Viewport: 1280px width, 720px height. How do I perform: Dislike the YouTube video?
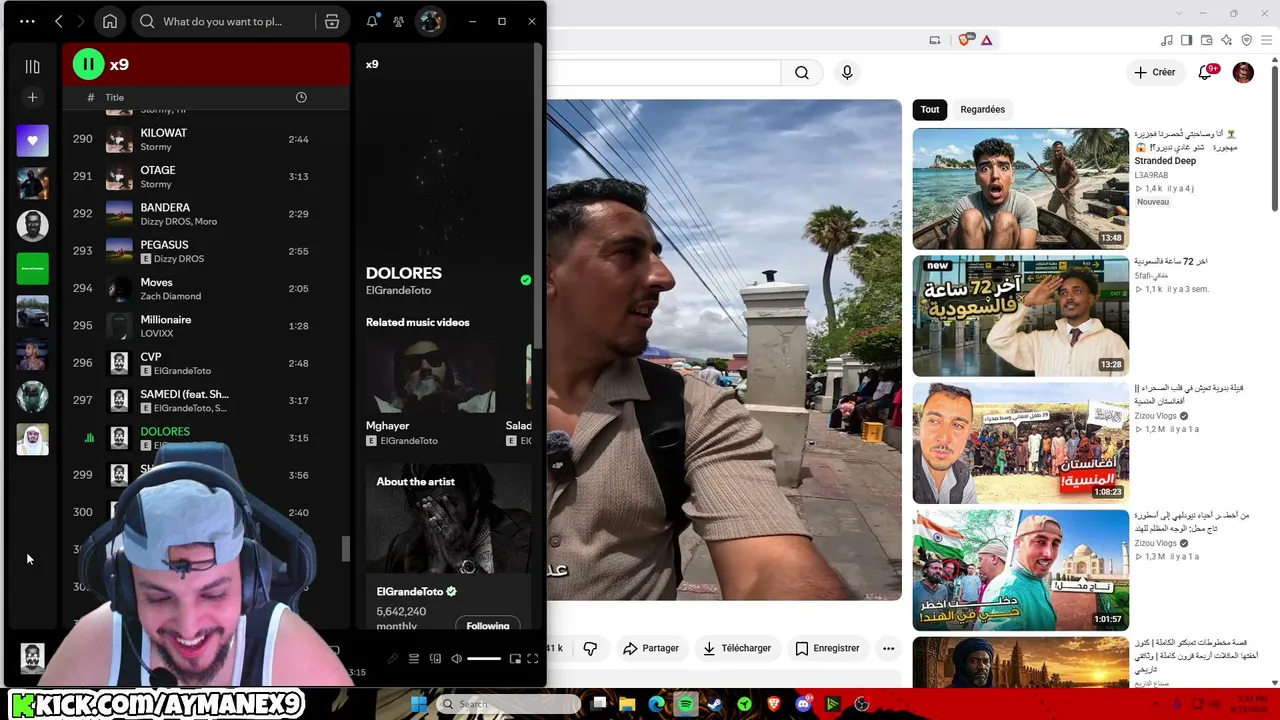(590, 648)
